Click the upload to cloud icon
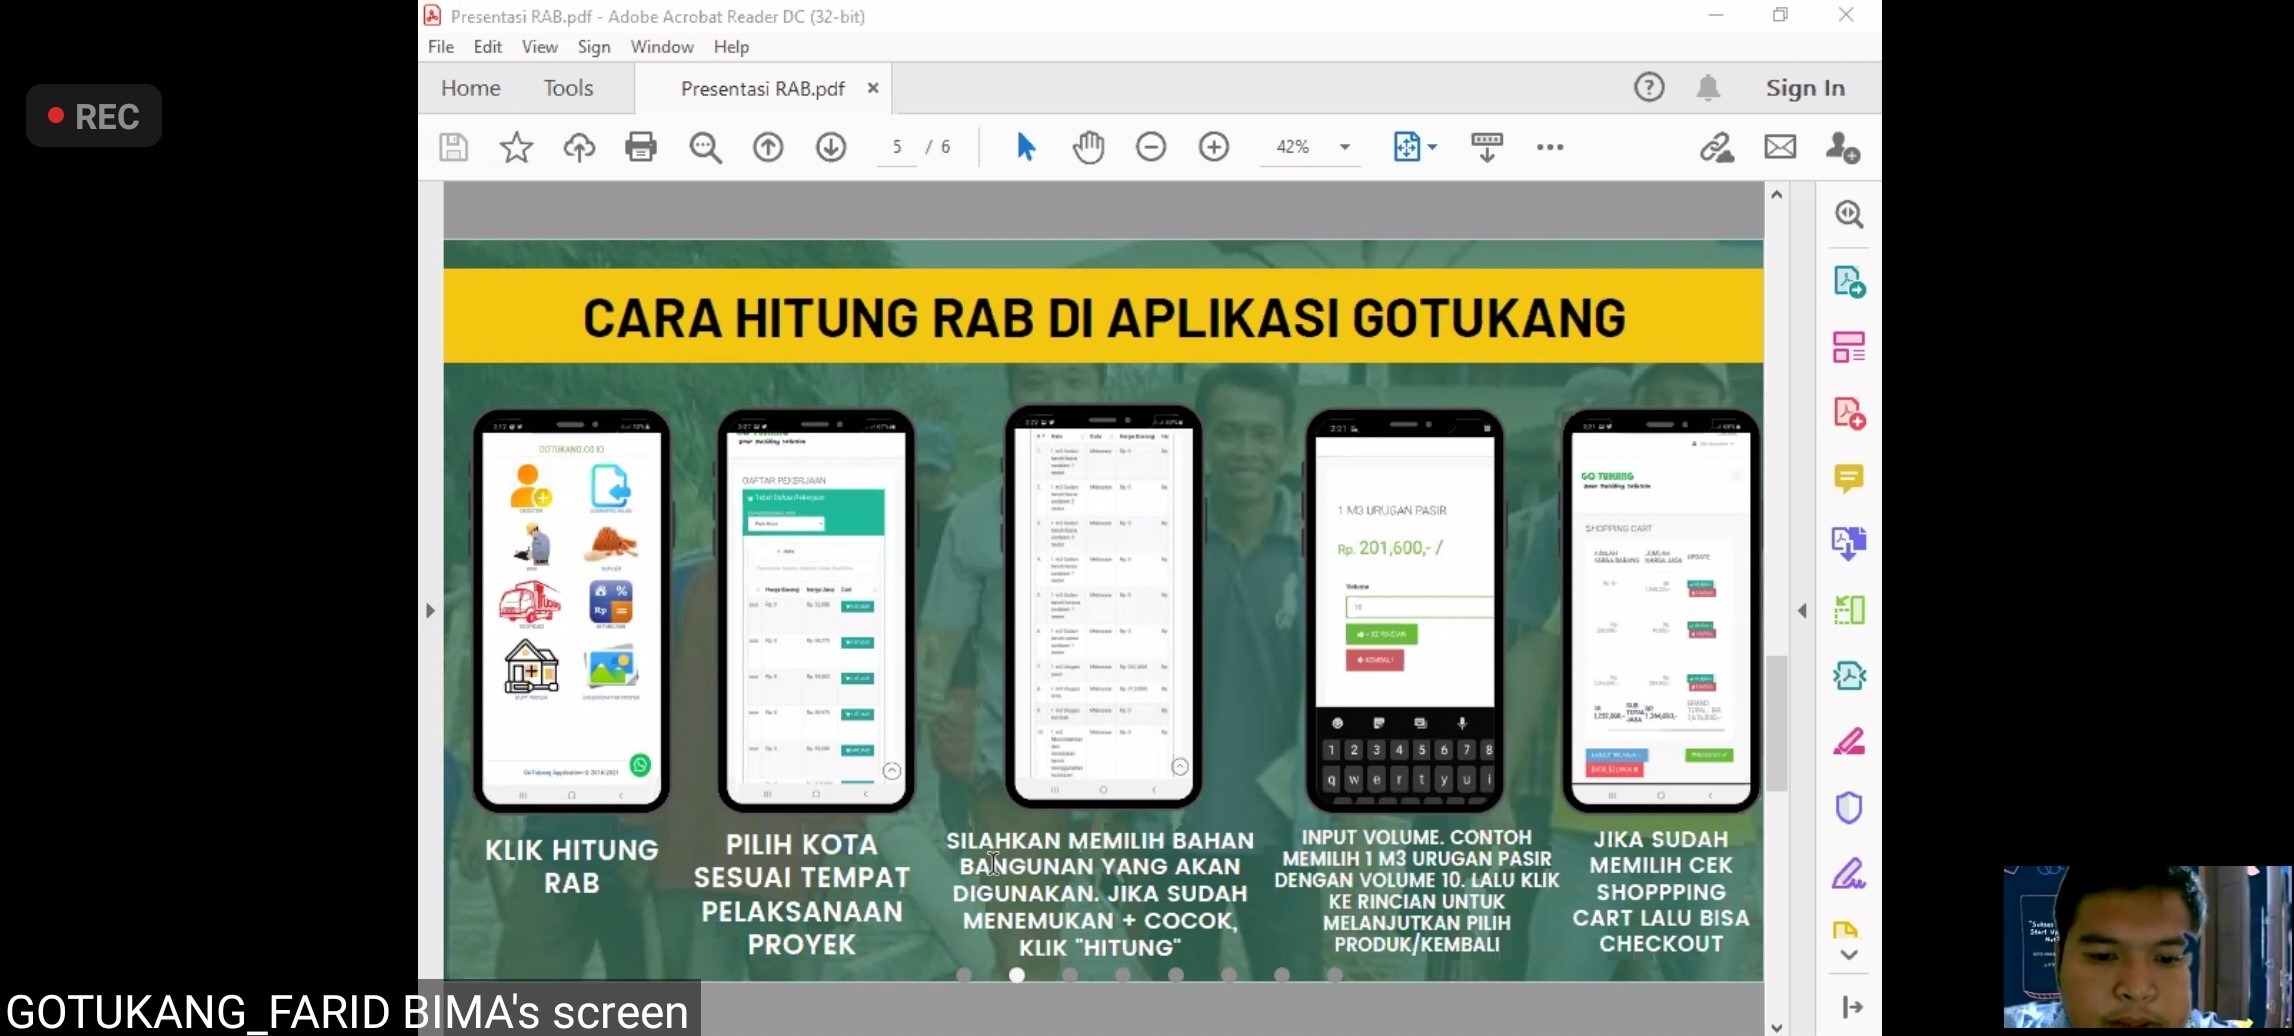The image size is (2294, 1036). [579, 147]
